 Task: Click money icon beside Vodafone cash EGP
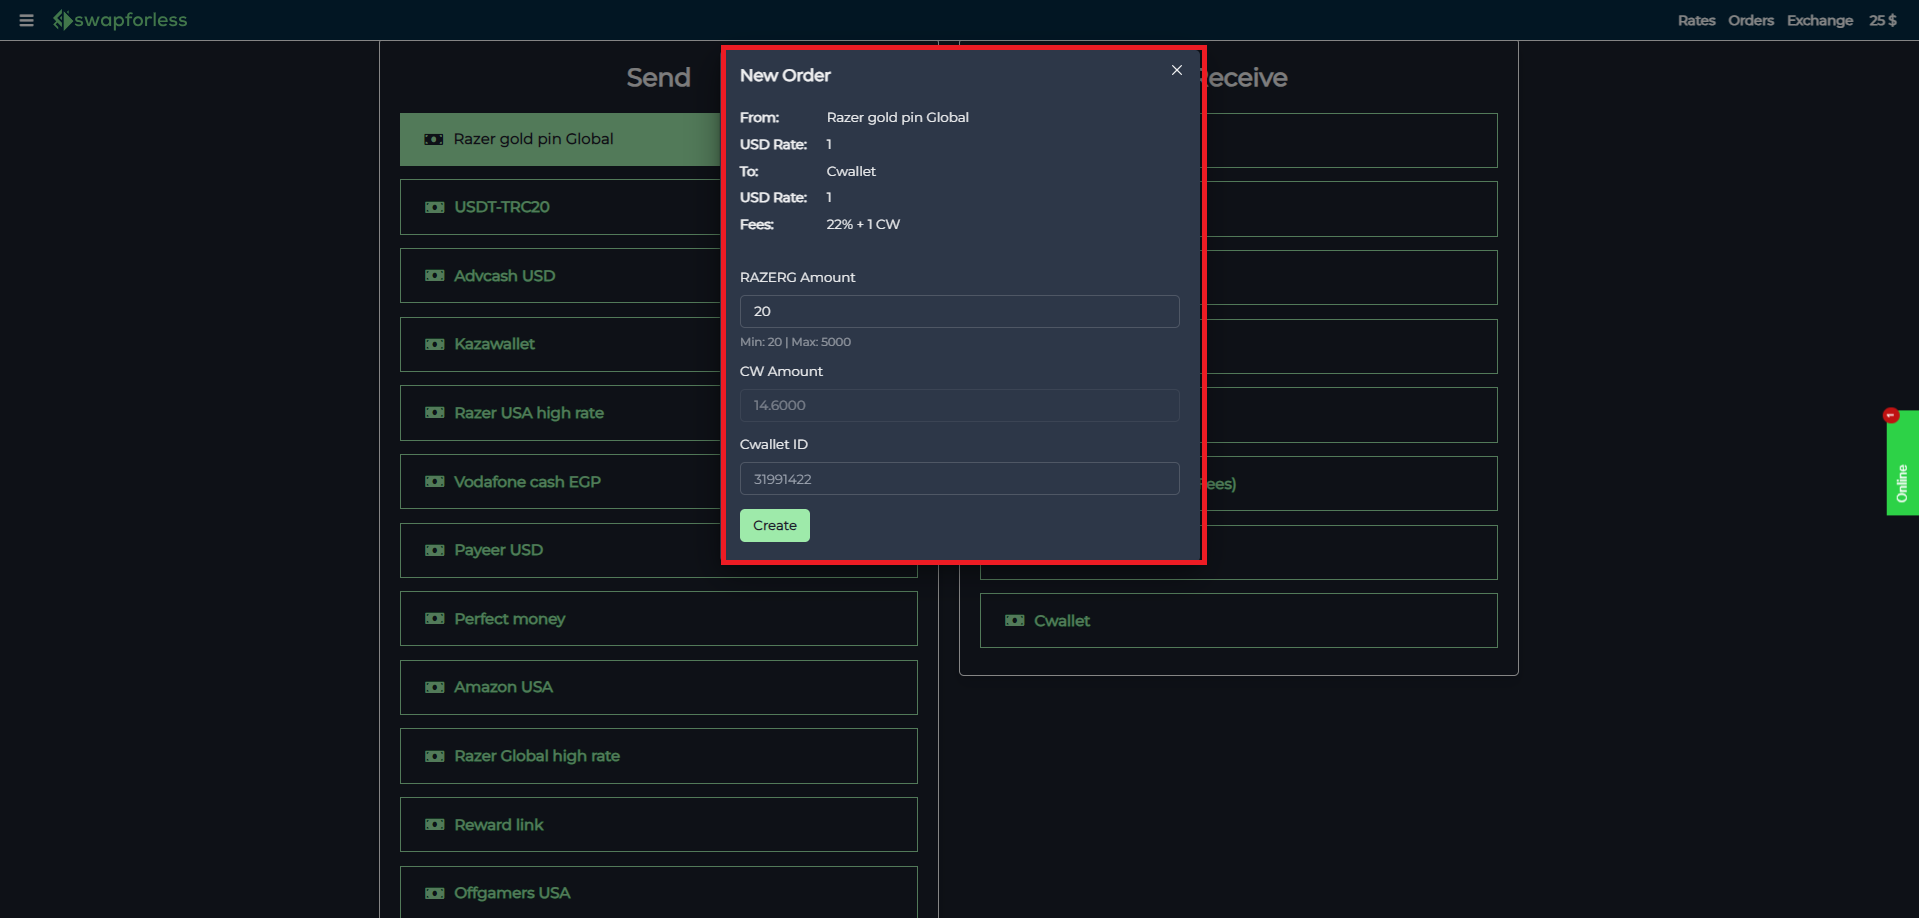point(435,482)
